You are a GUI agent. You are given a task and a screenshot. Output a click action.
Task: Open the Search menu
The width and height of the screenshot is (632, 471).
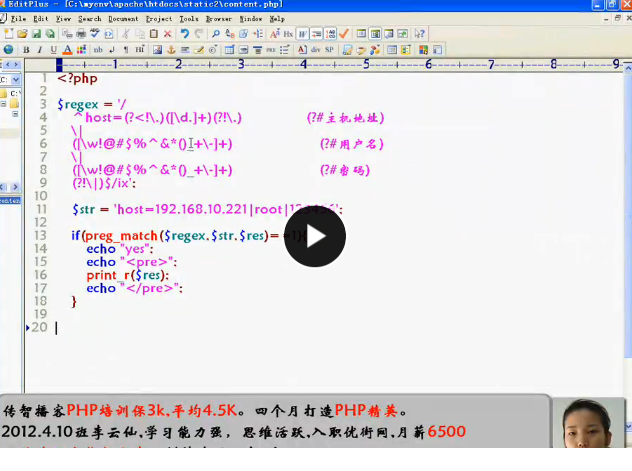coord(89,19)
